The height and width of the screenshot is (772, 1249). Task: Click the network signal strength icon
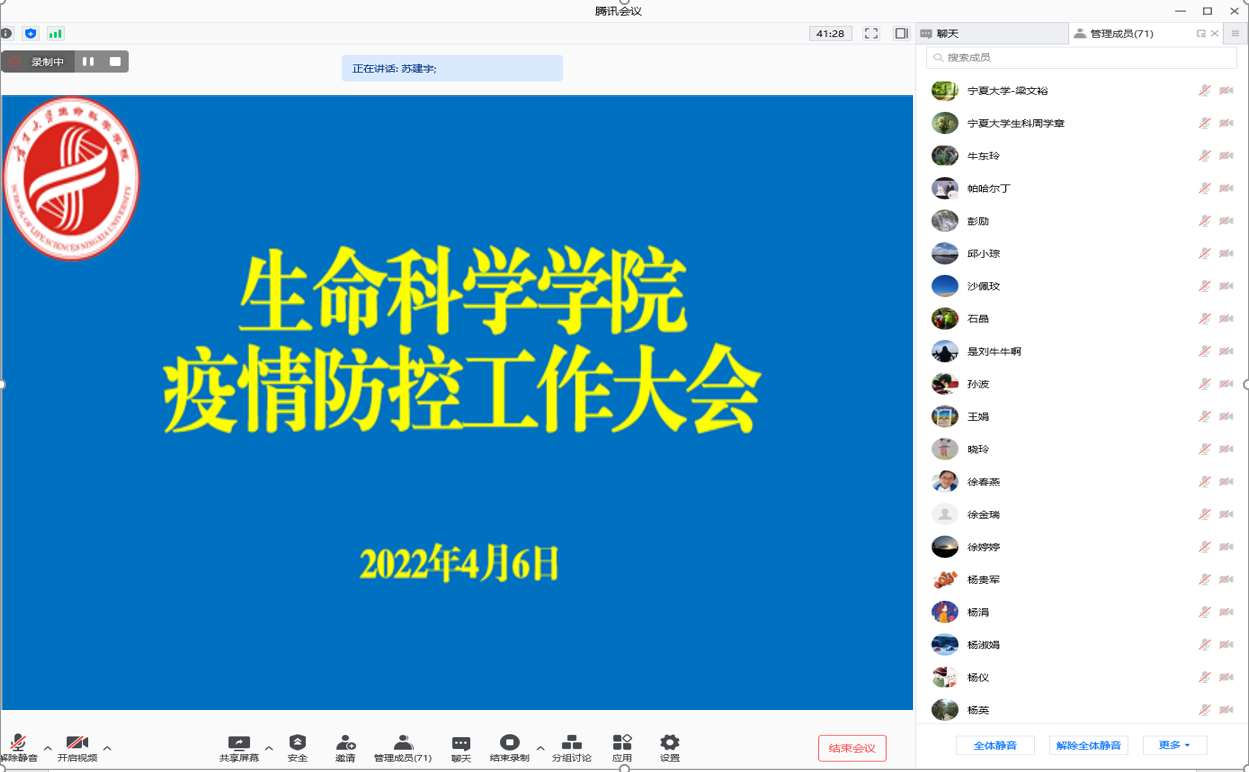(55, 33)
